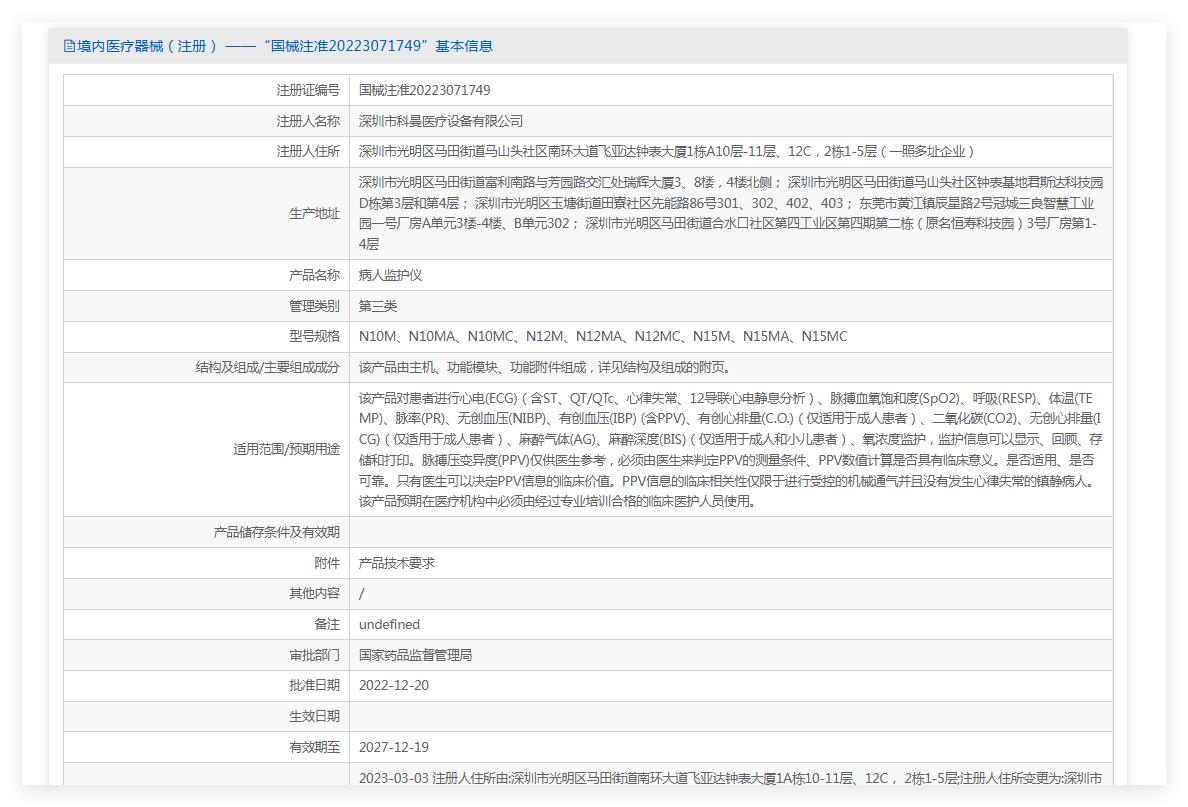Open the attachment 产品技术要求
Image resolution: width=1188 pixels, height=807 pixels.
coord(396,563)
